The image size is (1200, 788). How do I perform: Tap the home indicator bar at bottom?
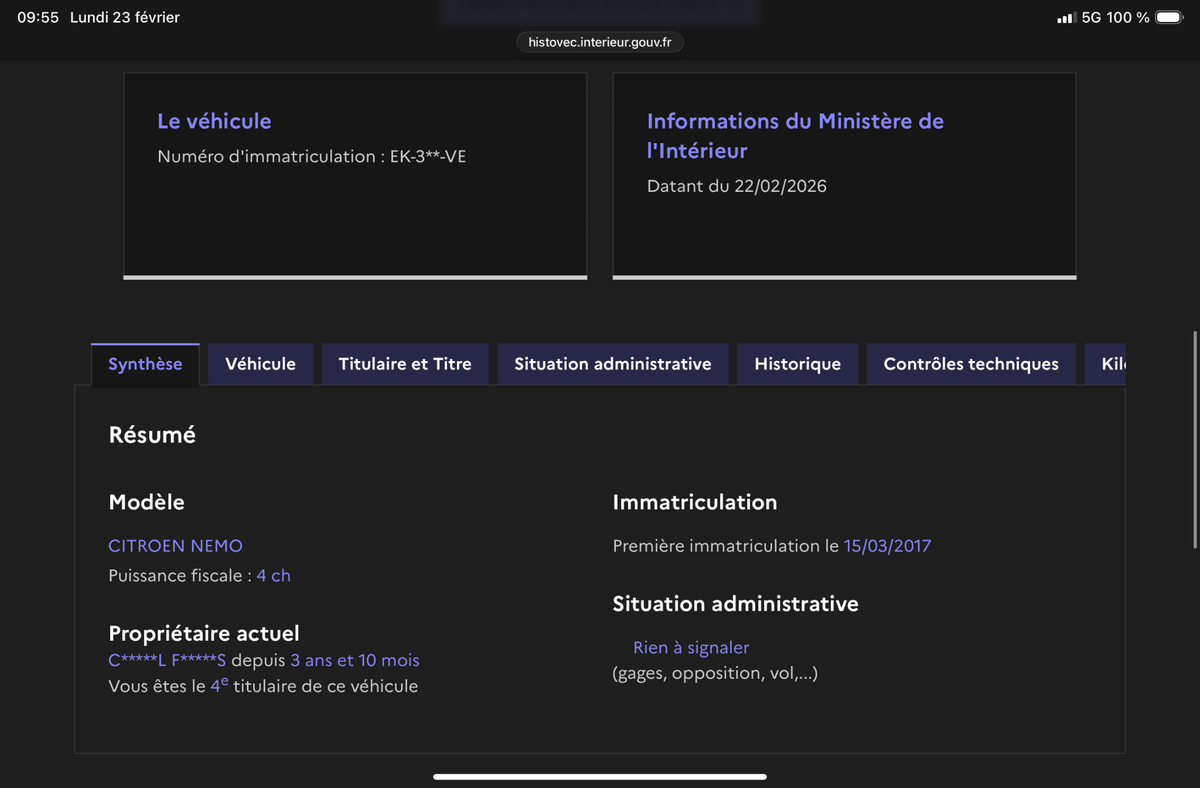[x=600, y=776]
